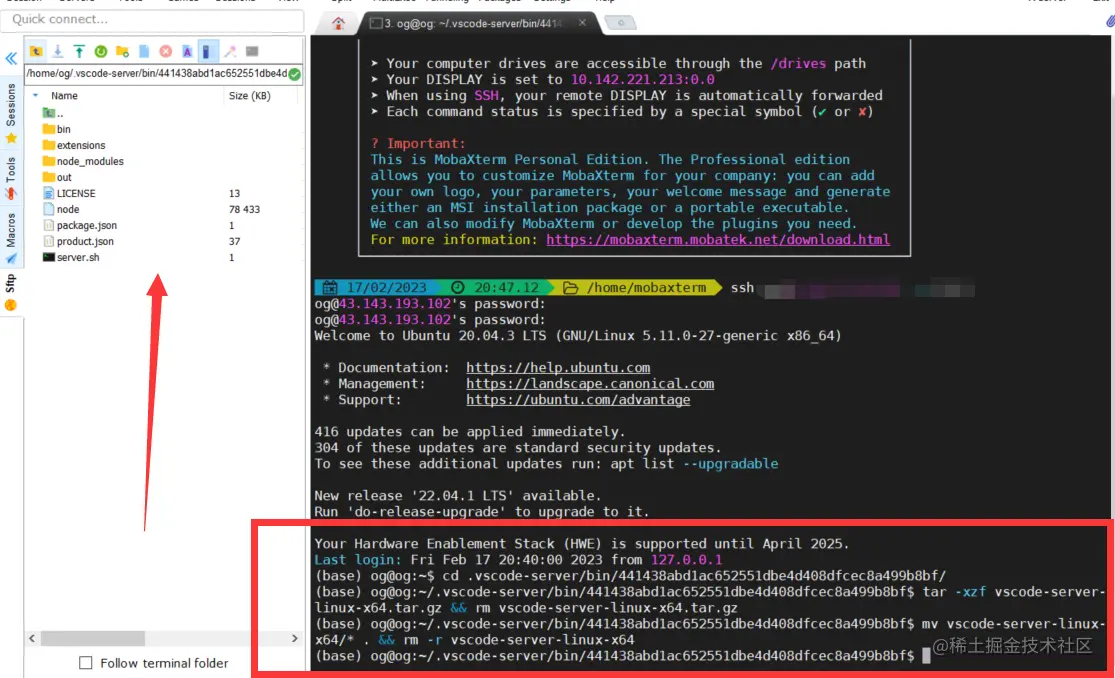Click the sort arrow in Name header

click(x=36, y=95)
